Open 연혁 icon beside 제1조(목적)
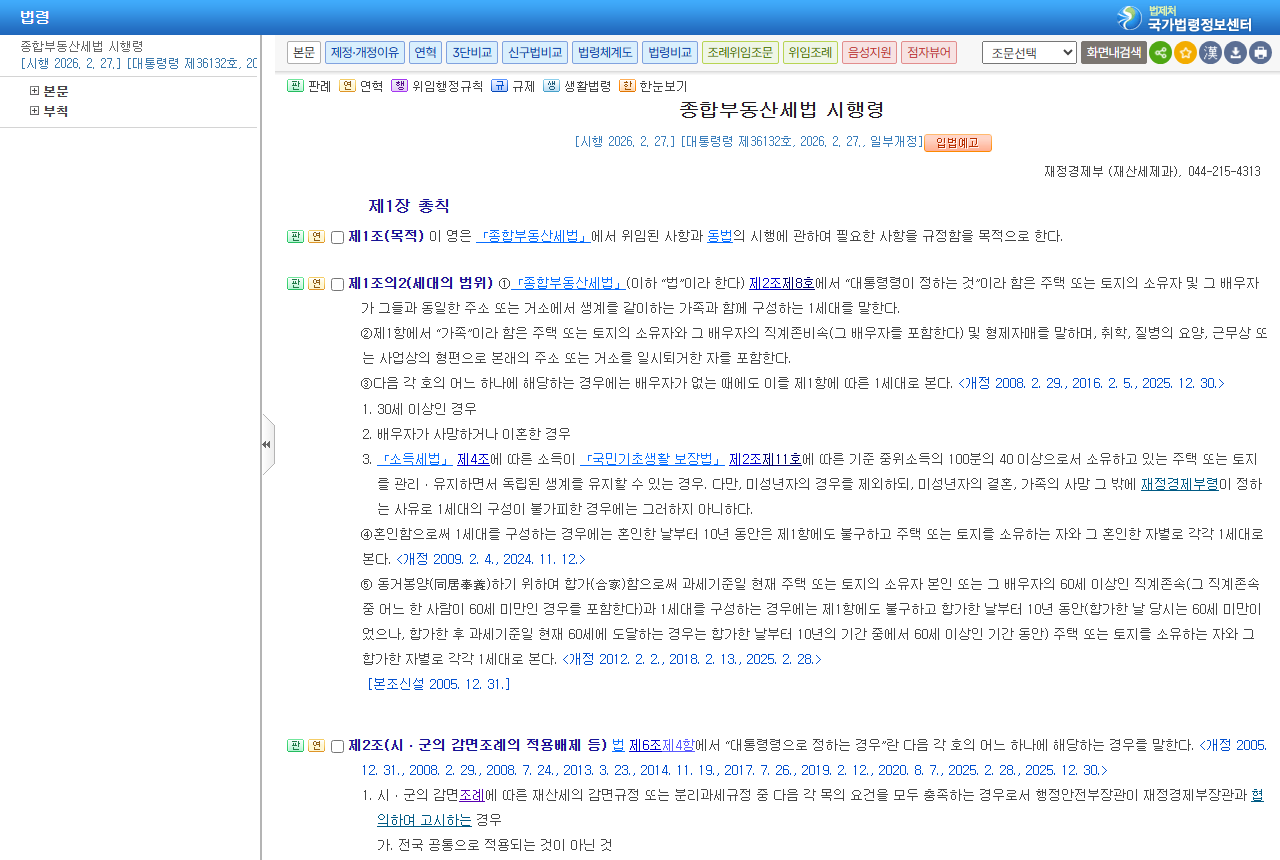This screenshot has height=860, width=1280. tap(316, 237)
